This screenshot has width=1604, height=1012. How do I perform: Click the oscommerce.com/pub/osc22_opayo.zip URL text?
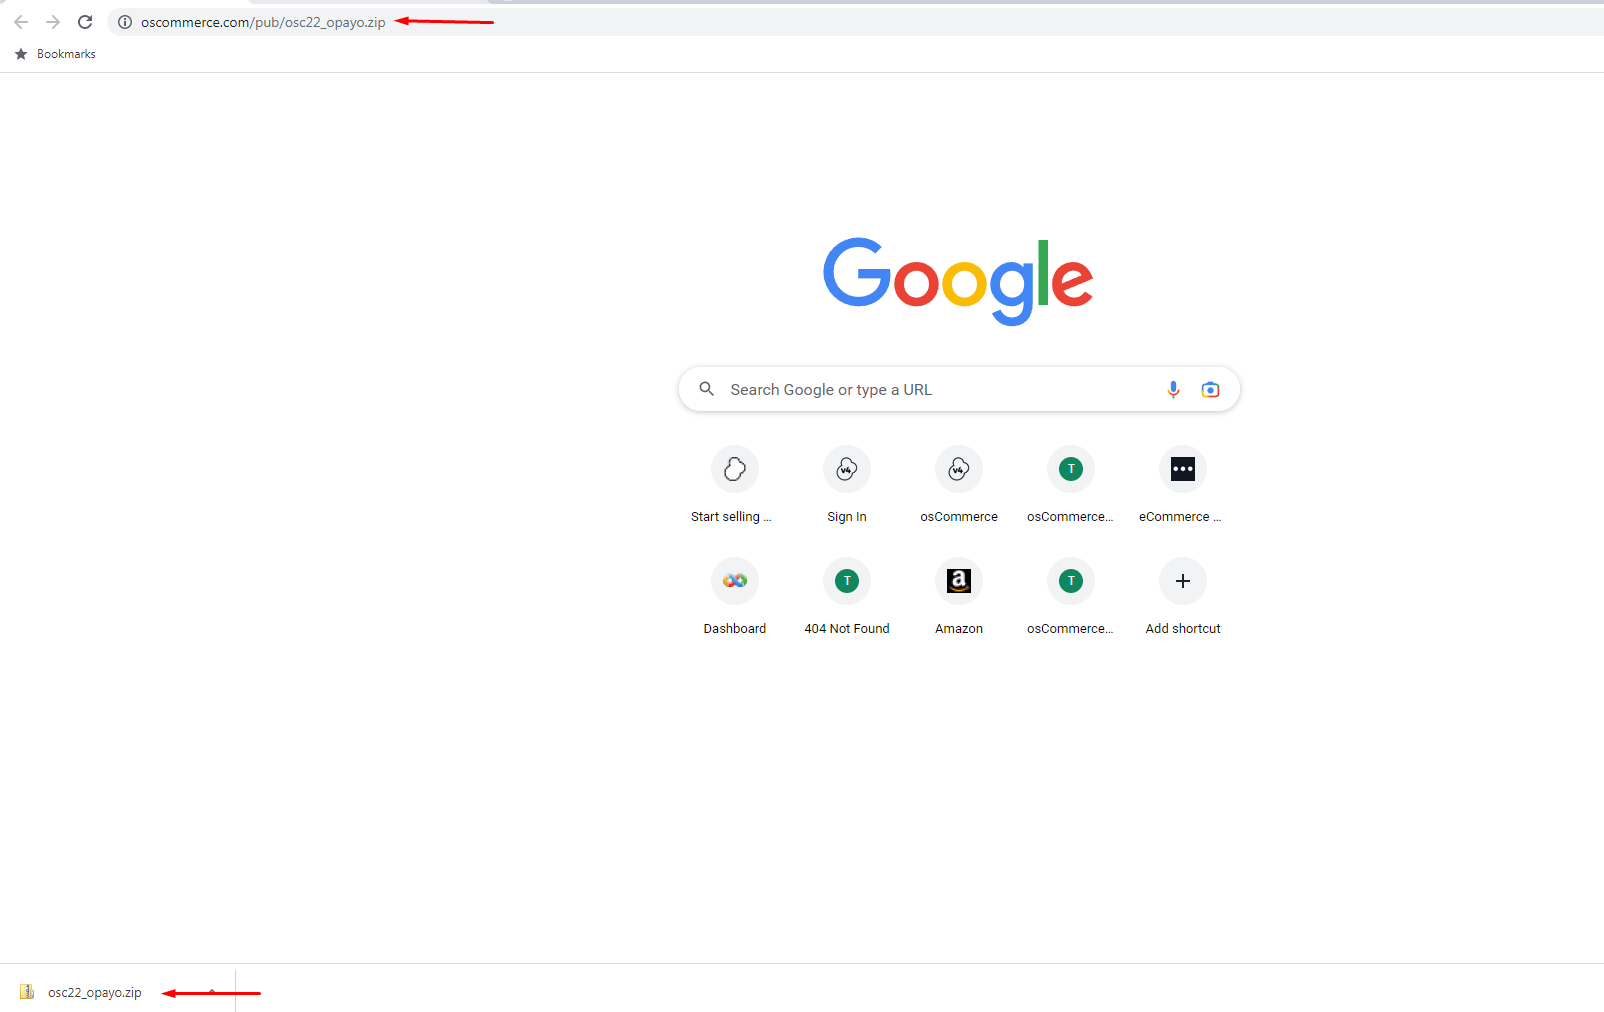[263, 22]
